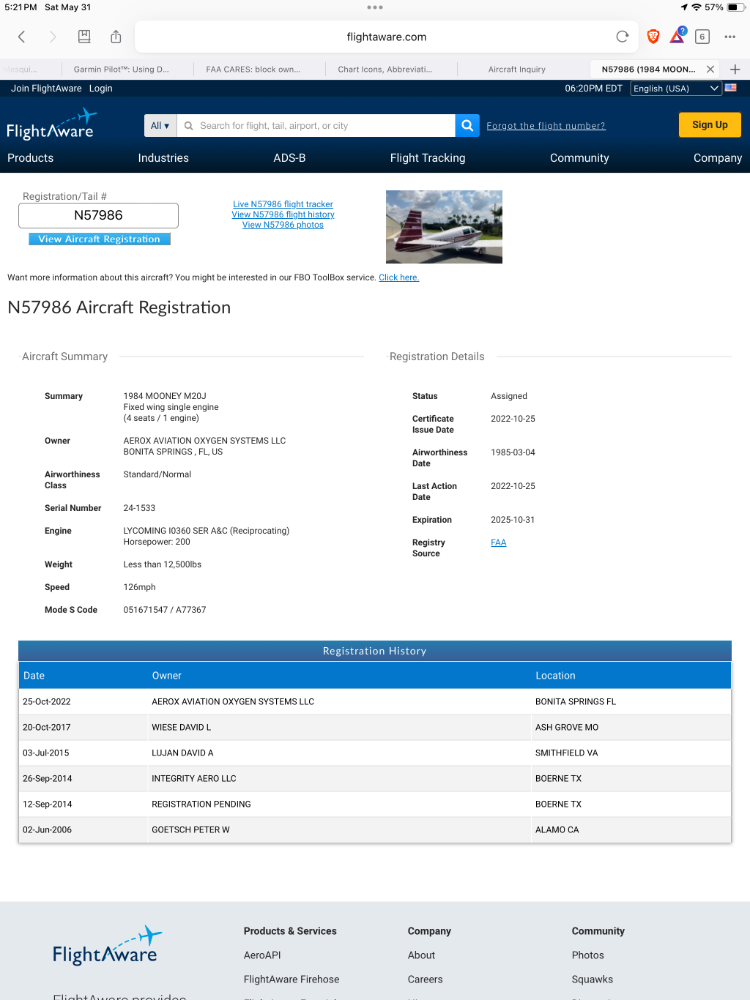Click the FlightAware footer logo
The image size is (750, 1000).
pyautogui.click(x=107, y=945)
